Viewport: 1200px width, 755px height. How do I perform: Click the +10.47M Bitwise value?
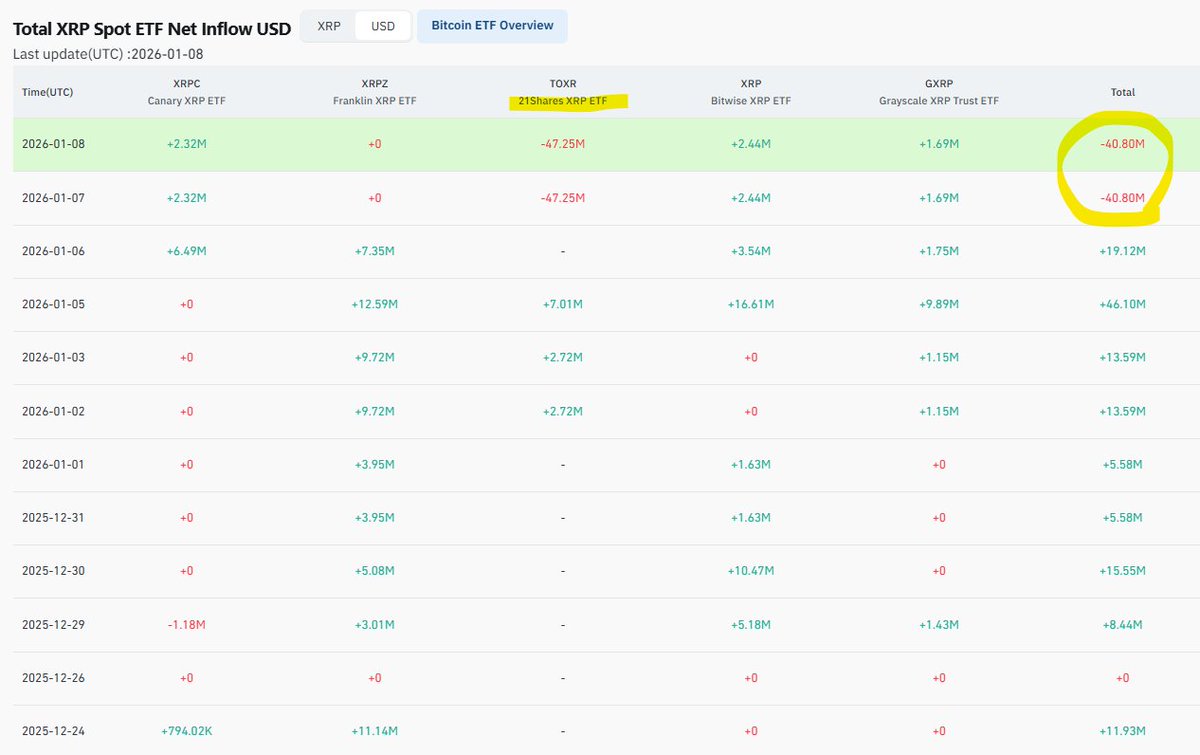tap(750, 571)
